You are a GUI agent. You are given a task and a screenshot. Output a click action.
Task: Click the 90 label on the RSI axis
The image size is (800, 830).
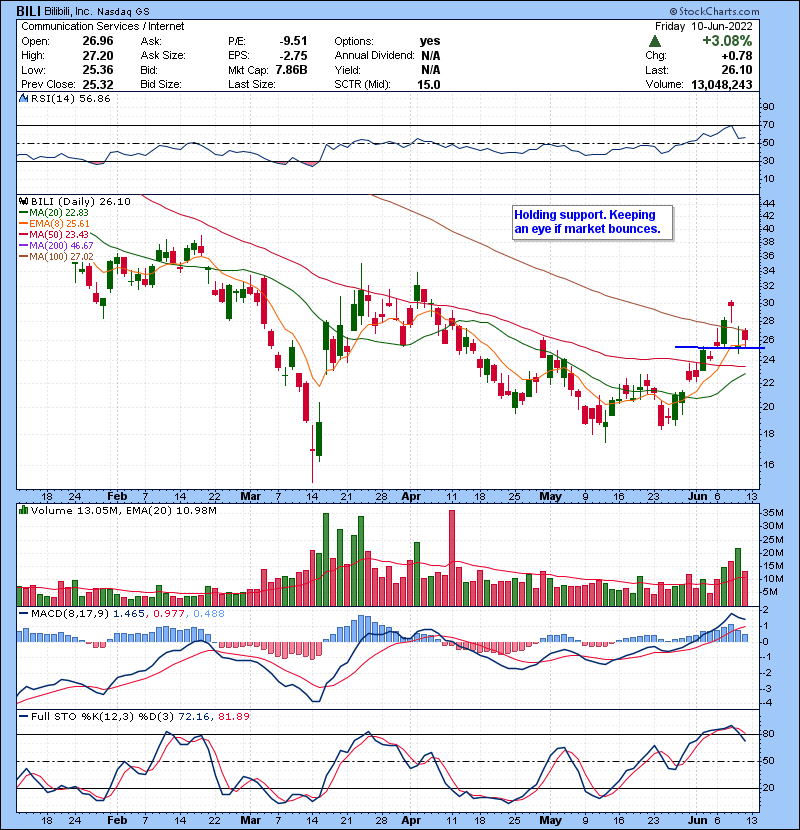tap(768, 107)
